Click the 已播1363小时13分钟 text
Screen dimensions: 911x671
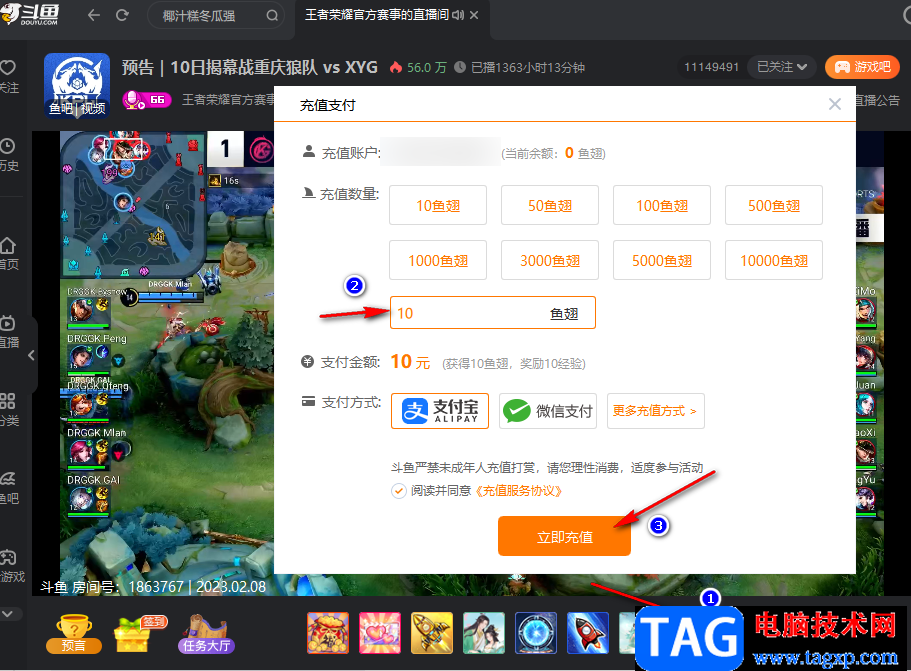tap(528, 67)
